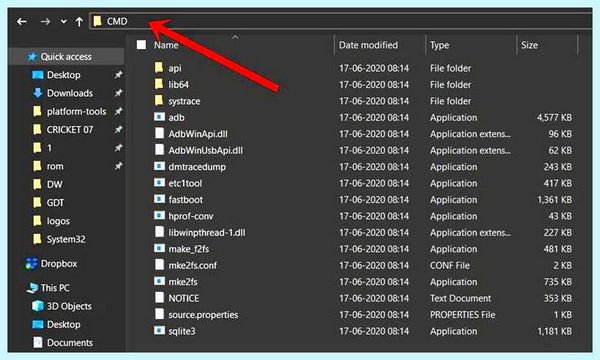Screen dimensions: 600x360
Task: Open Quick access in the sidebar
Action: tap(66, 57)
